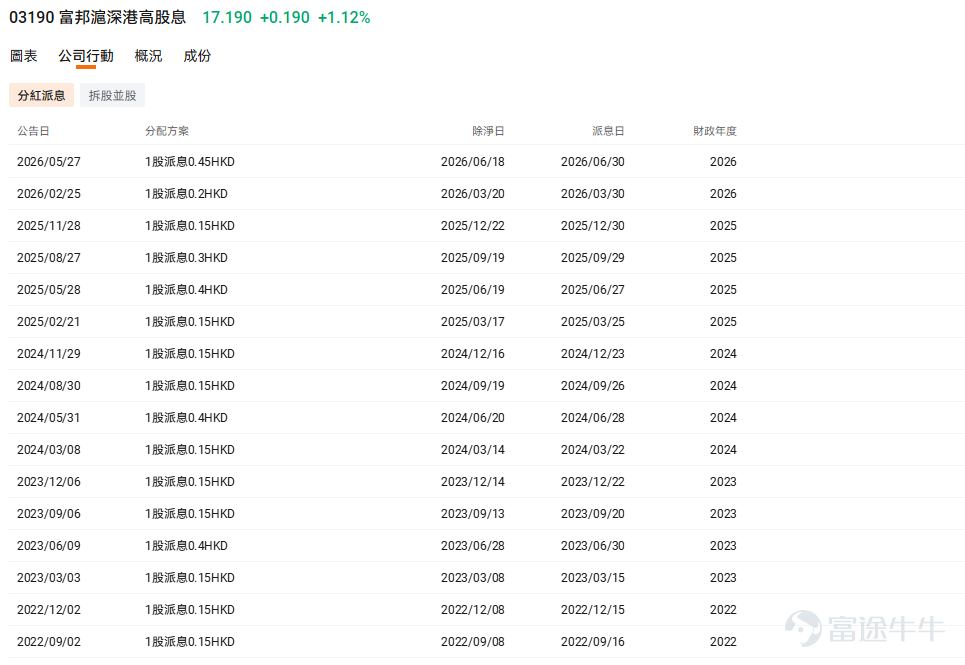965x665 pixels.
Task: Click stock name 03190 富邦滬深港高股息
Action: coord(97,17)
